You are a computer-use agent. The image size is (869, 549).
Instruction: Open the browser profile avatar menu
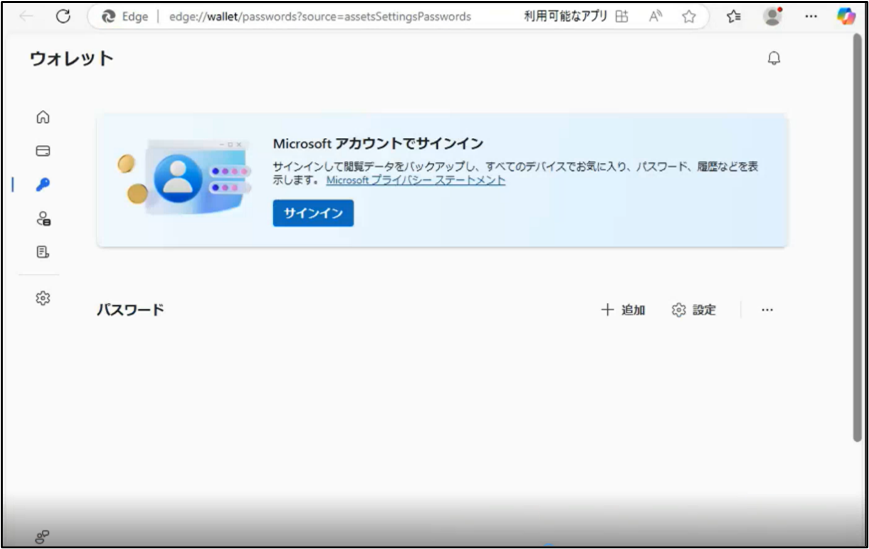[x=772, y=16]
